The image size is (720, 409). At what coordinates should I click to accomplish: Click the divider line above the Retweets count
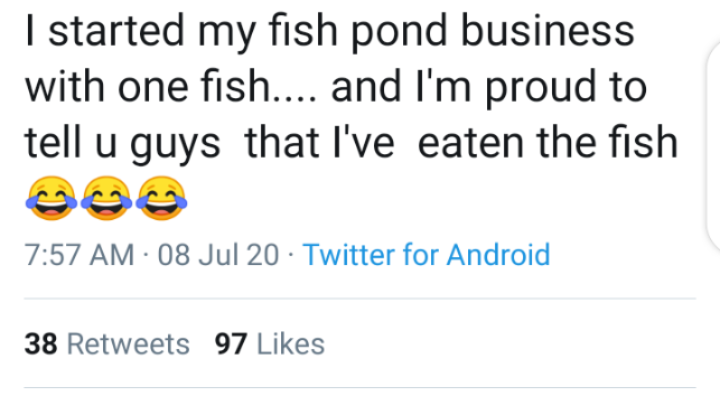[360, 299]
